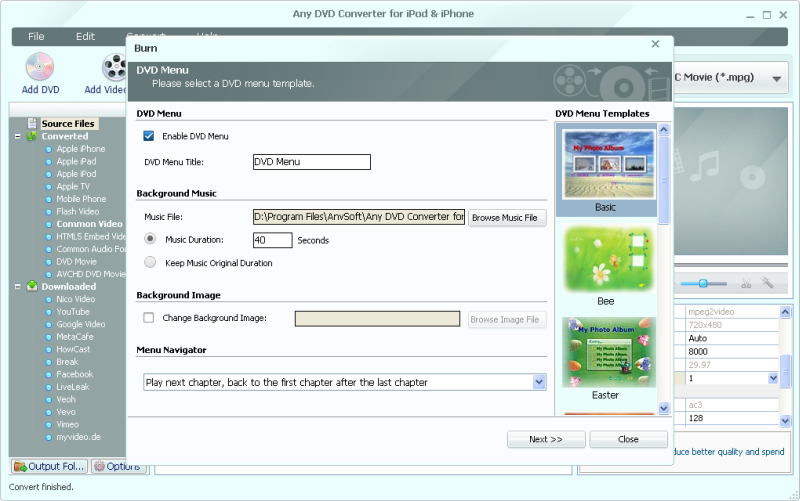
Task: Click the templates list scroll up arrow
Action: point(664,130)
